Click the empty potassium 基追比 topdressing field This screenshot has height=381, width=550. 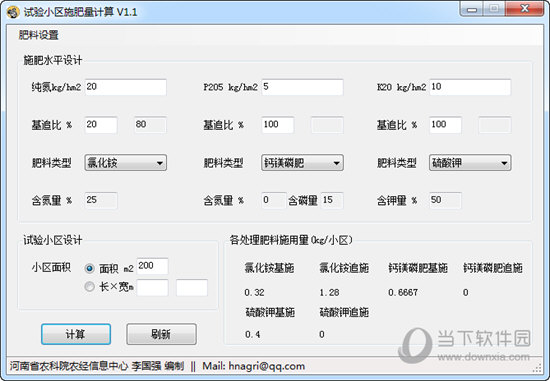point(495,125)
